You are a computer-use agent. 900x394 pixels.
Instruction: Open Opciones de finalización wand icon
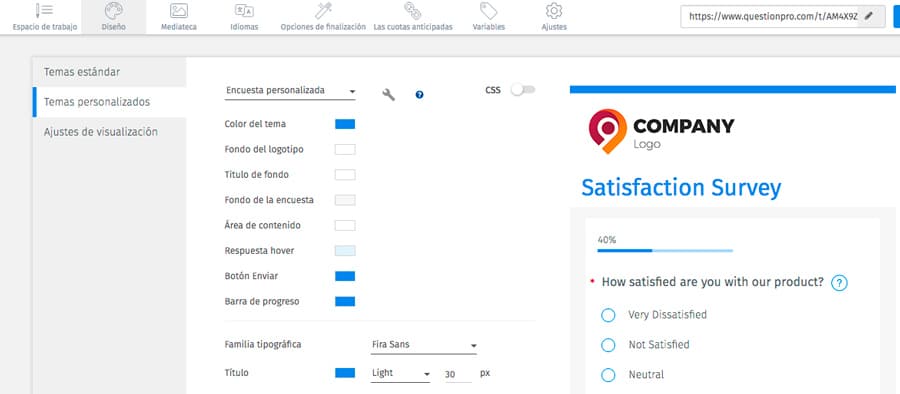[323, 11]
